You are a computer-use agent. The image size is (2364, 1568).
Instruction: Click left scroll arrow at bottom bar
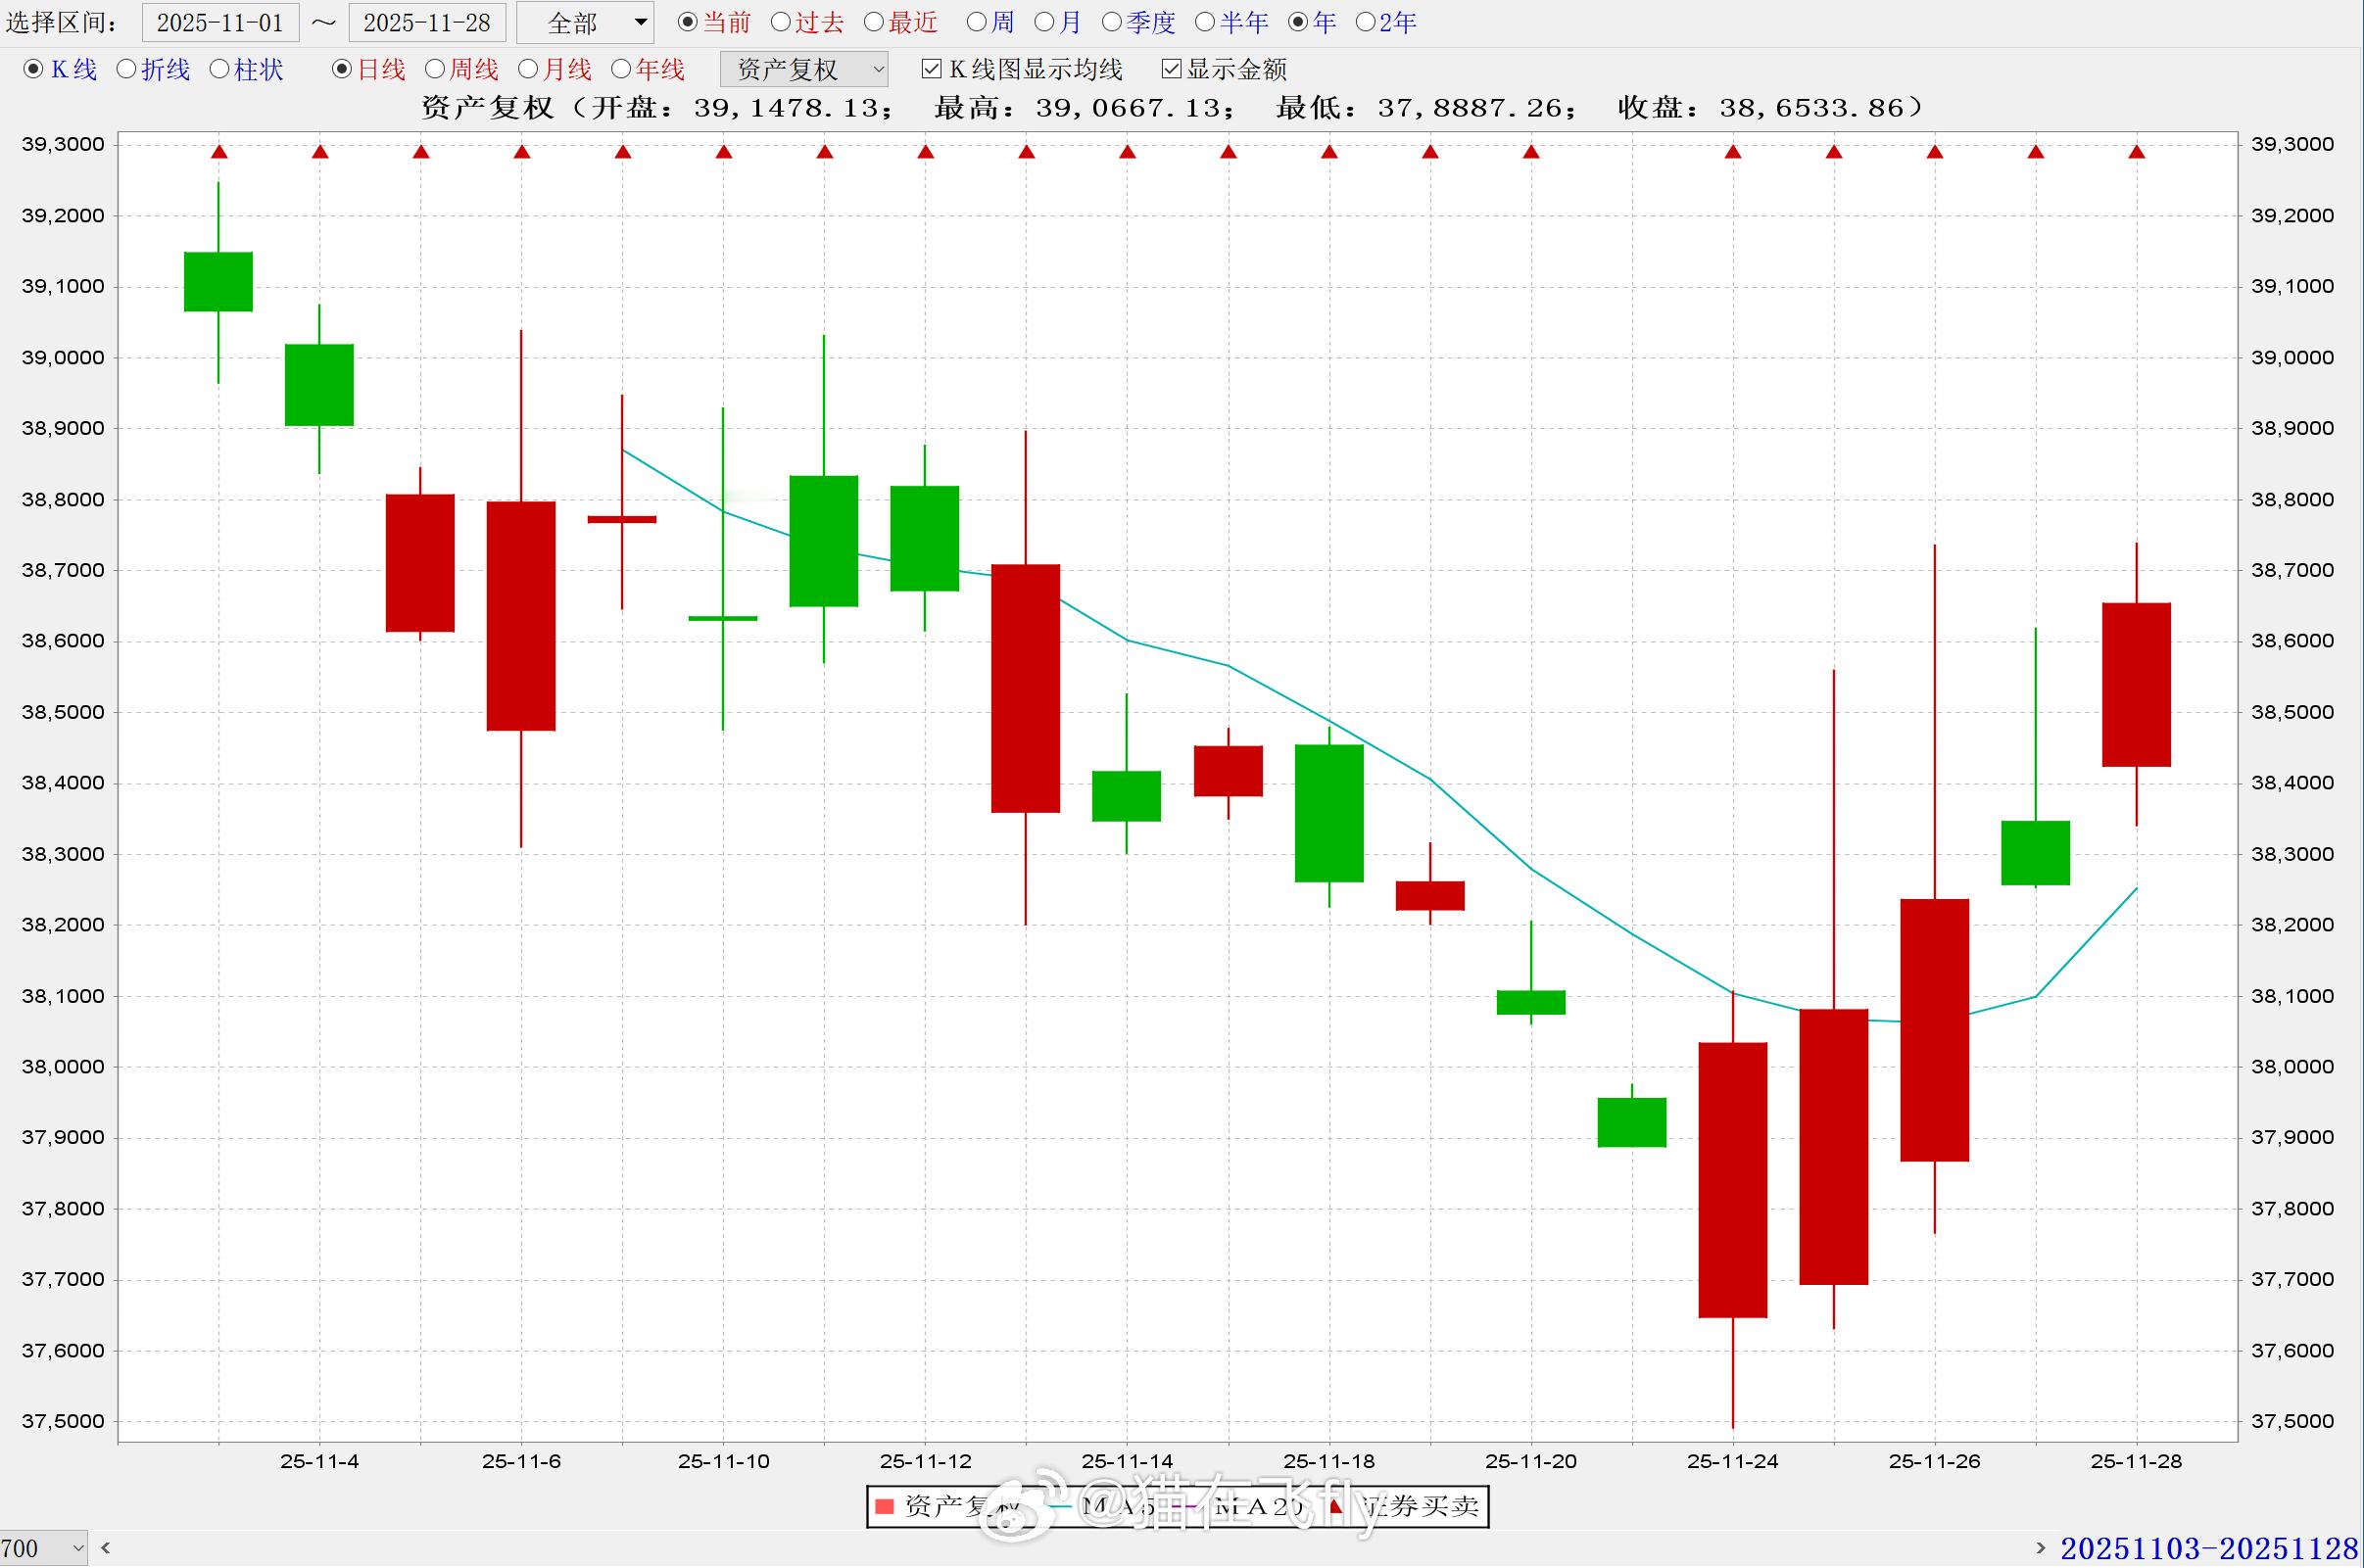tap(106, 1548)
